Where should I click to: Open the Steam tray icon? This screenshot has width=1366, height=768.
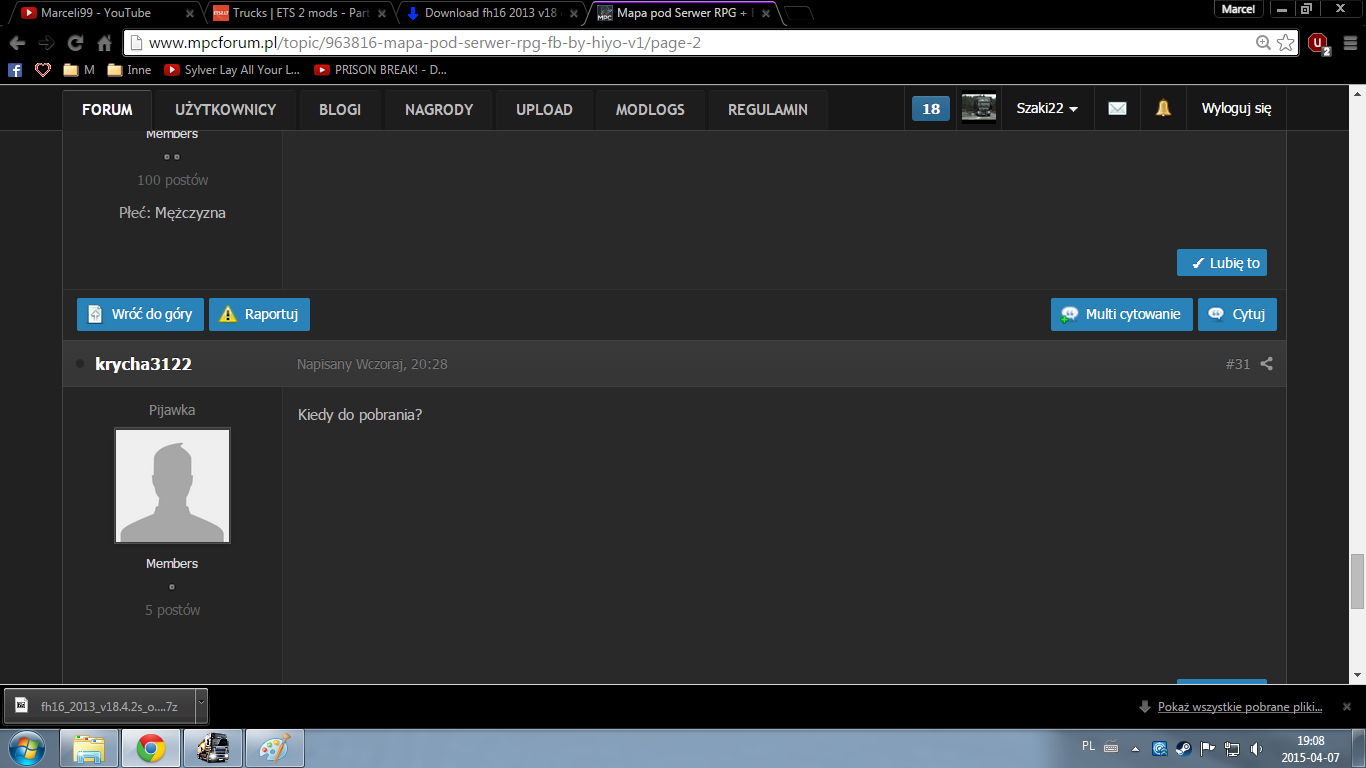[1183, 748]
